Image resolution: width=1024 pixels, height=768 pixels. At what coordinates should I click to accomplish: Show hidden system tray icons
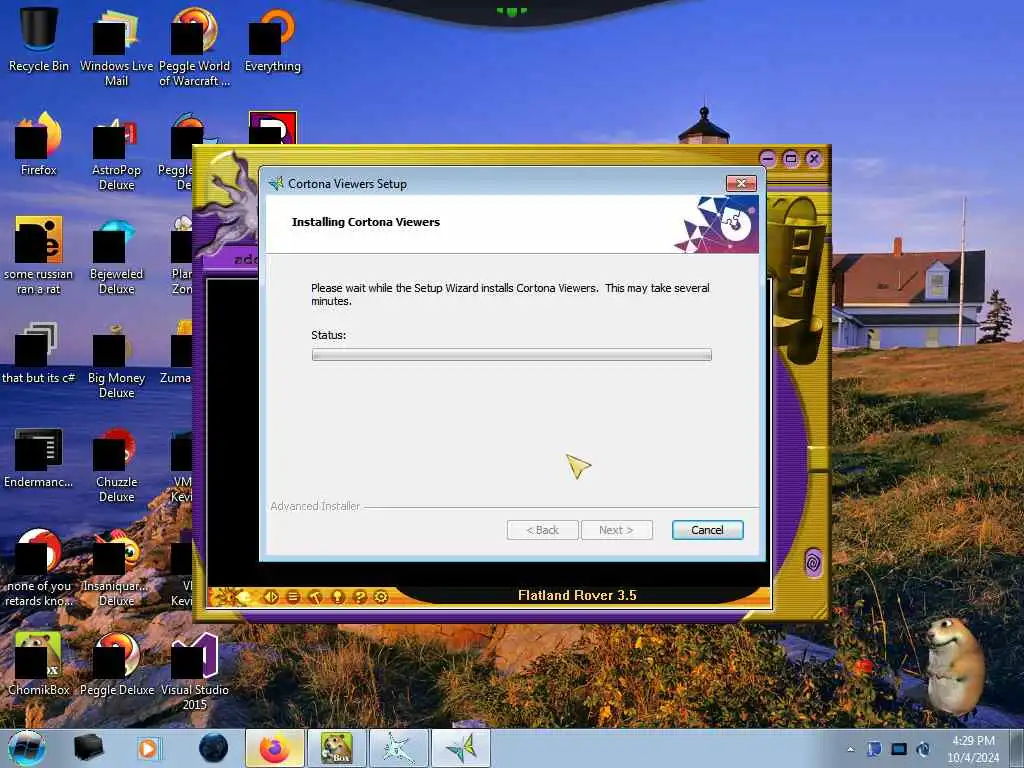(850, 749)
